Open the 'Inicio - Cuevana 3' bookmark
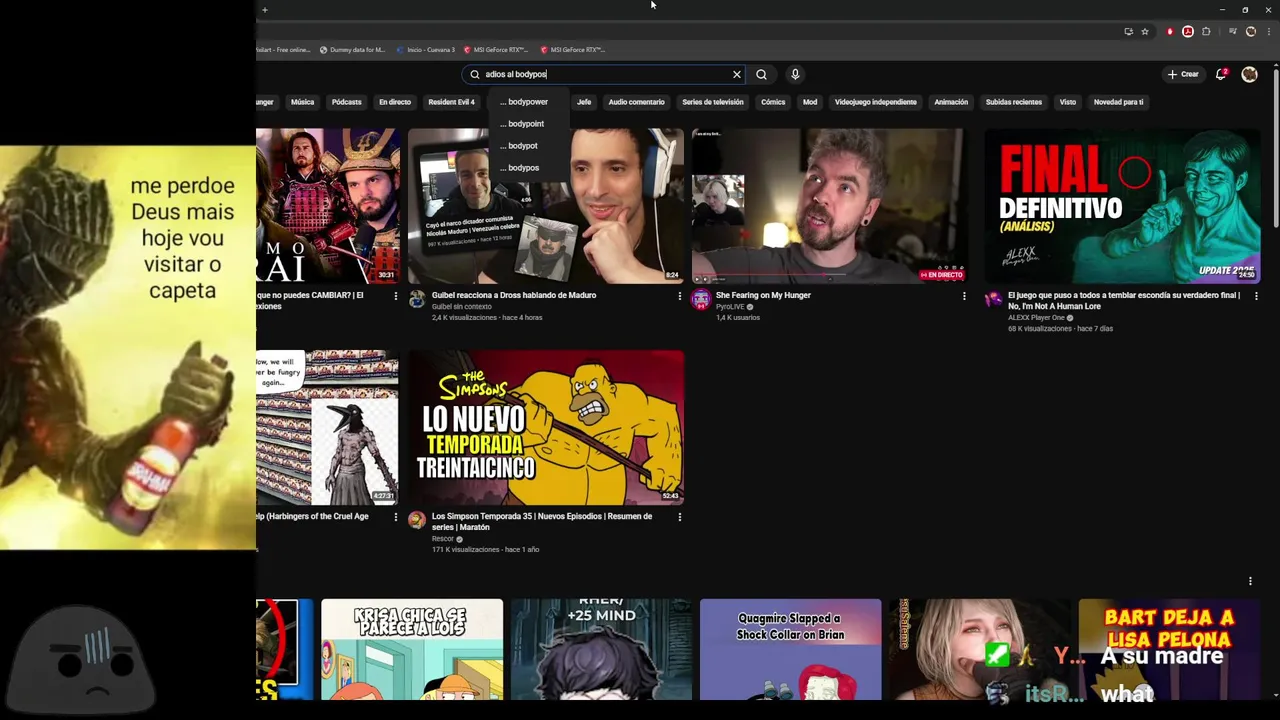 pos(426,49)
